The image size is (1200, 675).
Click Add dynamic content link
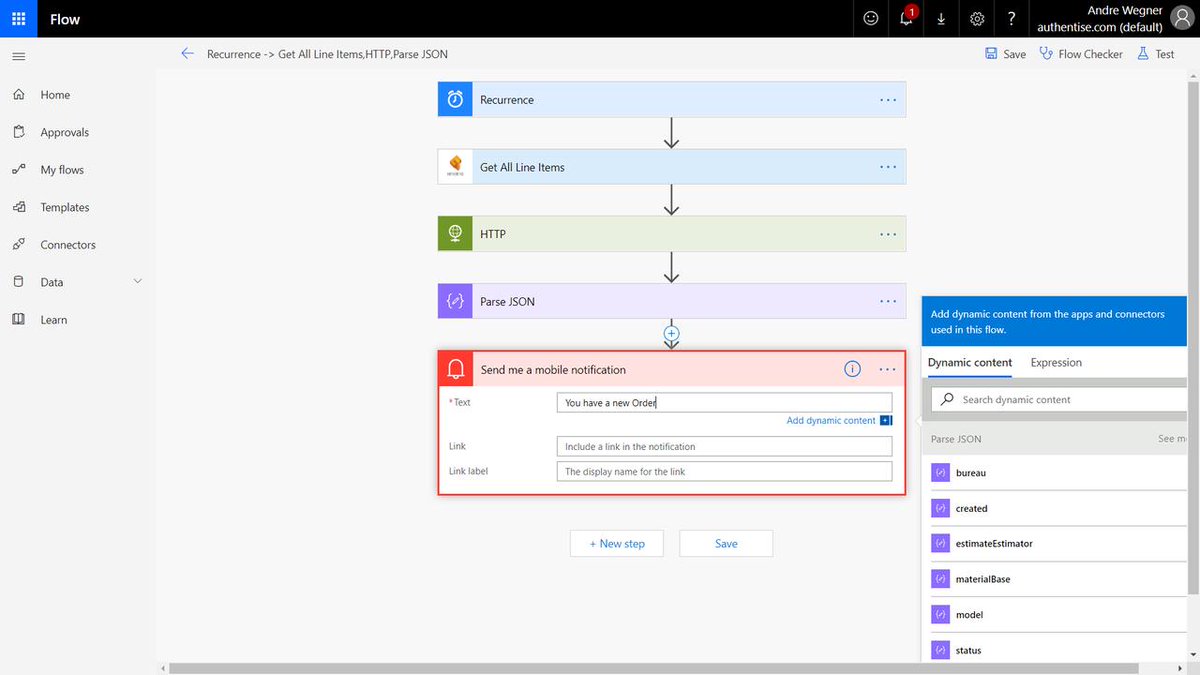pos(831,421)
